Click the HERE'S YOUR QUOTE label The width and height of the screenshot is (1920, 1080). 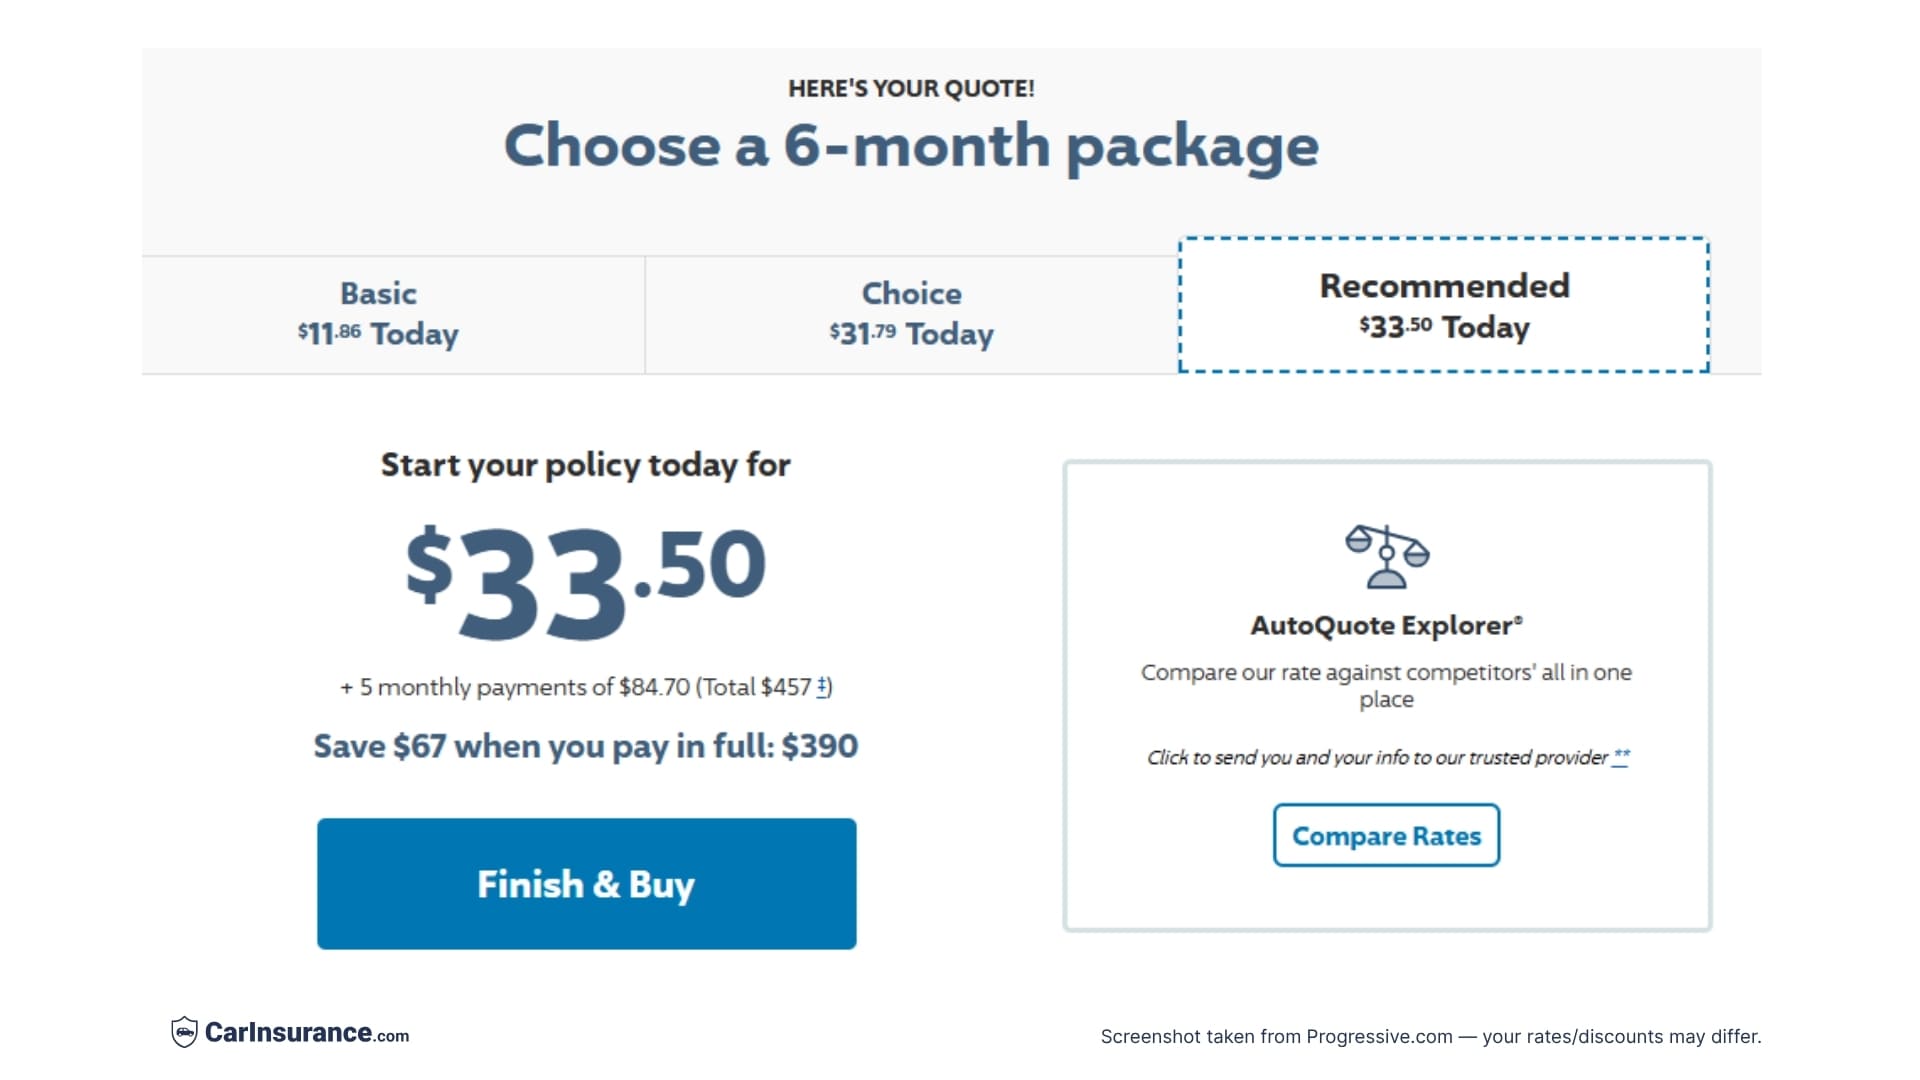click(x=911, y=88)
